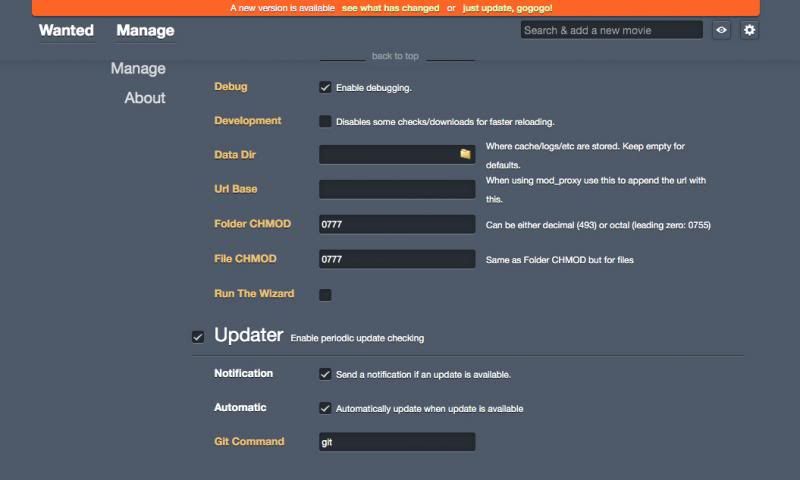The image size is (800, 480).
Task: Select About in the sidebar
Action: [145, 98]
